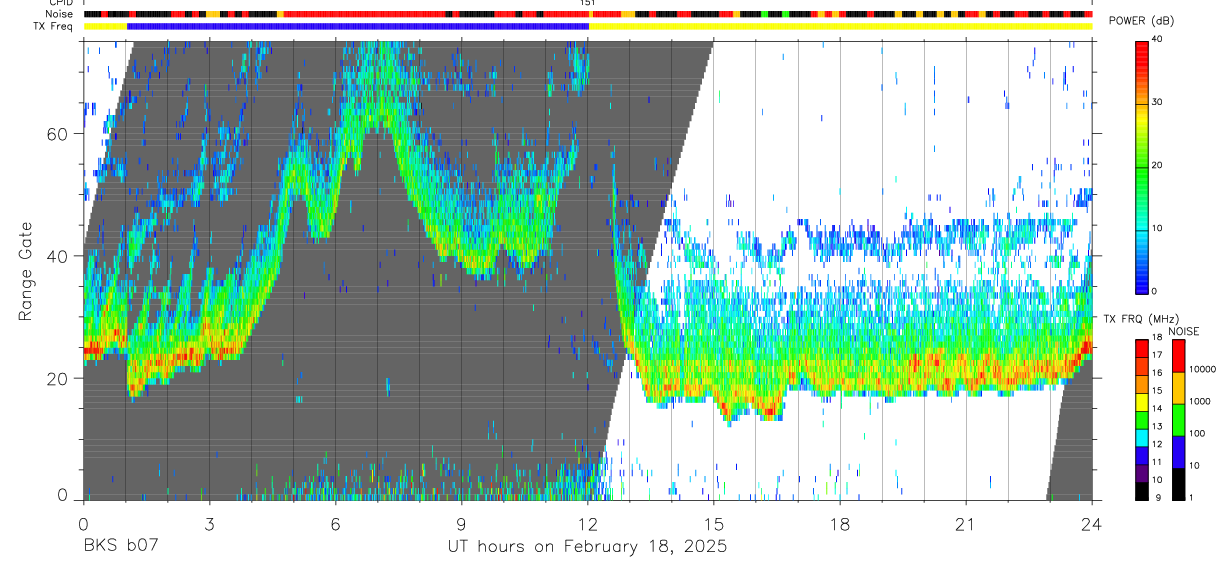Screen dimensions: 1228x567
Task: Click the black 9-10 MHz TX FRQ swatch
Action: 1141,491
